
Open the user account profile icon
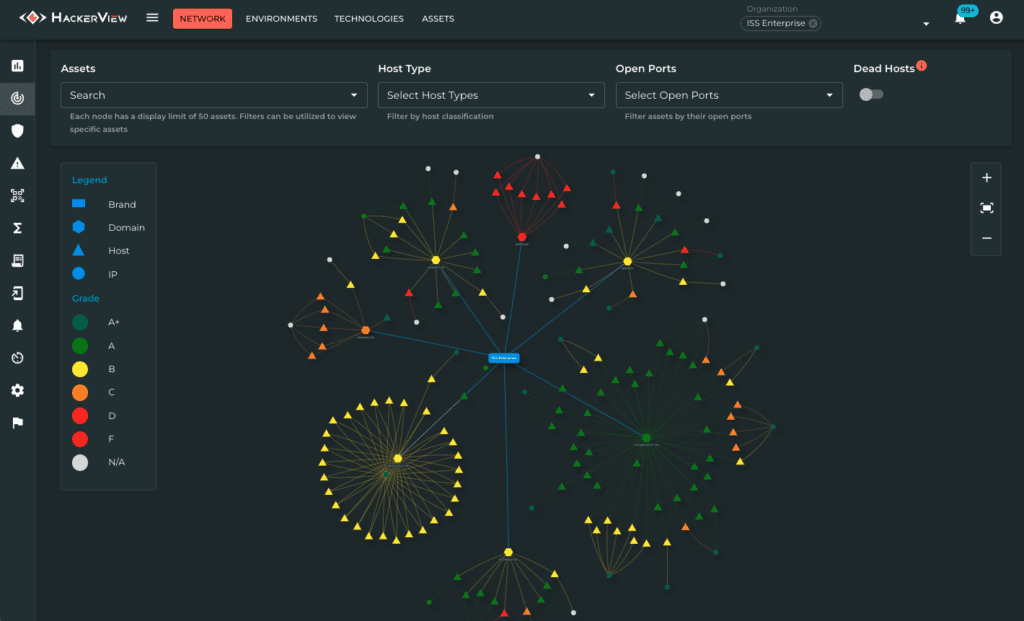tap(996, 18)
